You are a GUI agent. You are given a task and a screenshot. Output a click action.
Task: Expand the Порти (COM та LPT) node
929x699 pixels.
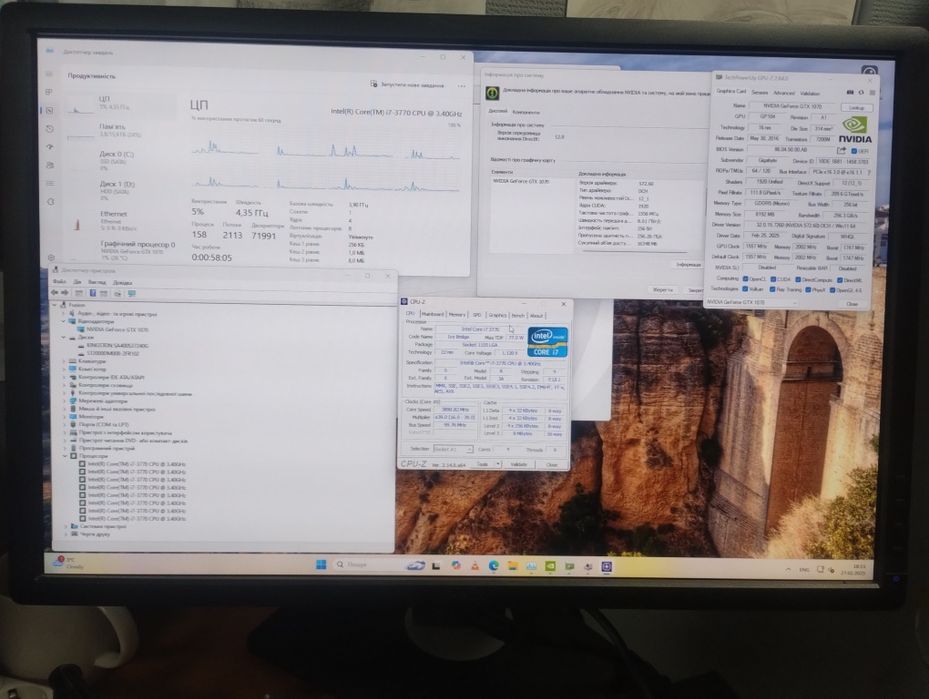tap(65, 425)
